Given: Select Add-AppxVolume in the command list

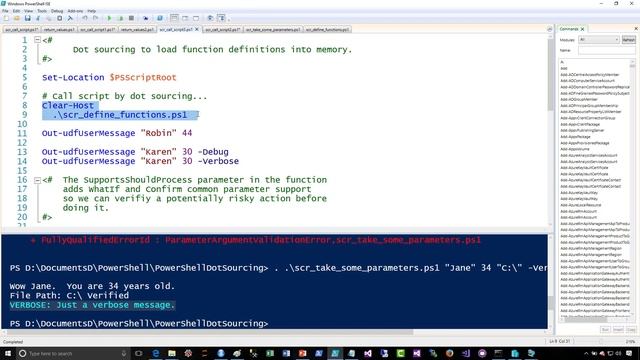Looking at the screenshot, I should (x=575, y=149).
